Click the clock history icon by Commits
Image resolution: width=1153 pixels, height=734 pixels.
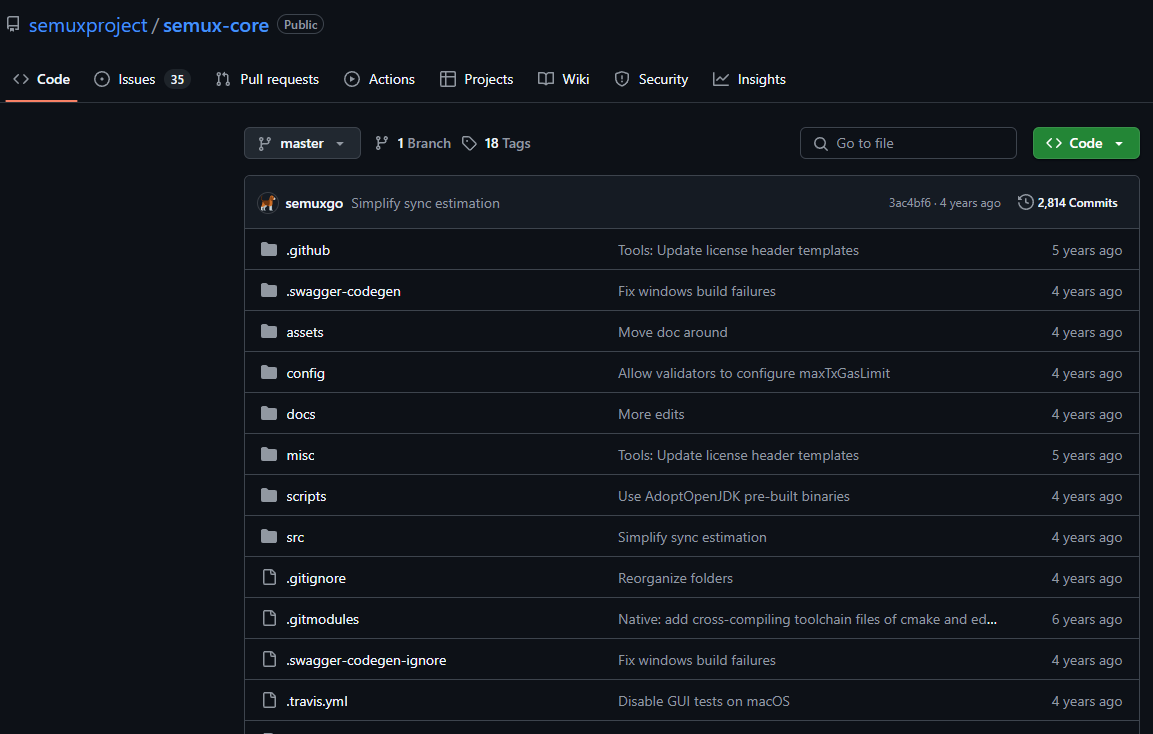click(x=1025, y=202)
